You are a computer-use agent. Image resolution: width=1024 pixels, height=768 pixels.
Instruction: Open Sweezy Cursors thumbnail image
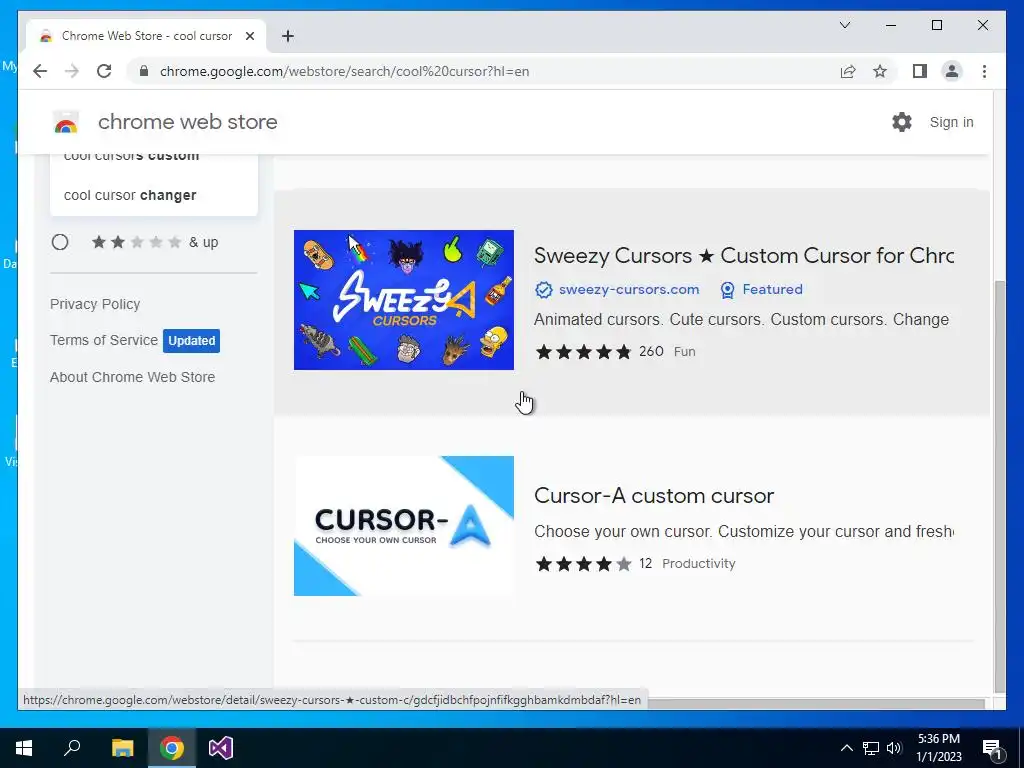pos(404,300)
